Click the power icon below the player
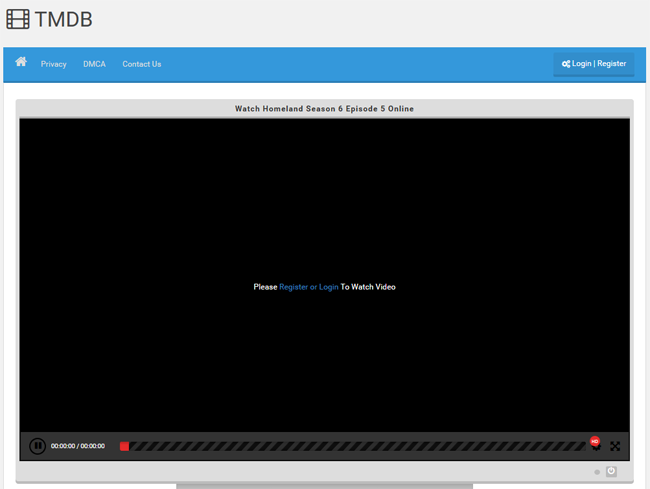The image size is (650, 489). click(611, 471)
